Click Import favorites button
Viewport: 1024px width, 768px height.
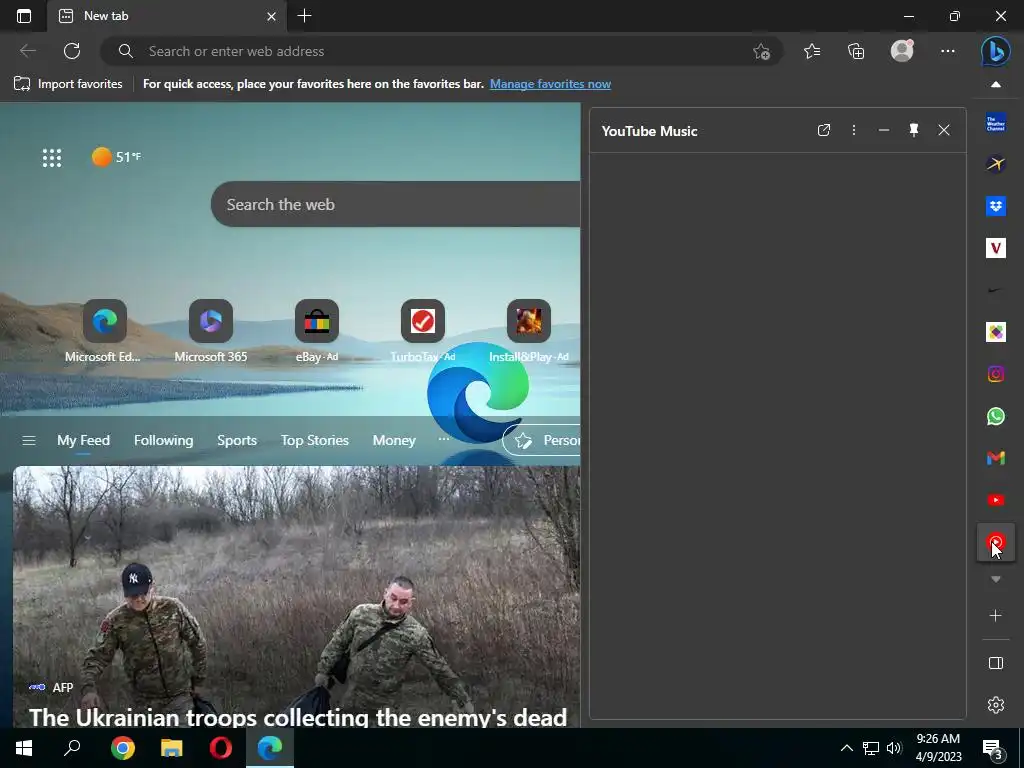68,84
